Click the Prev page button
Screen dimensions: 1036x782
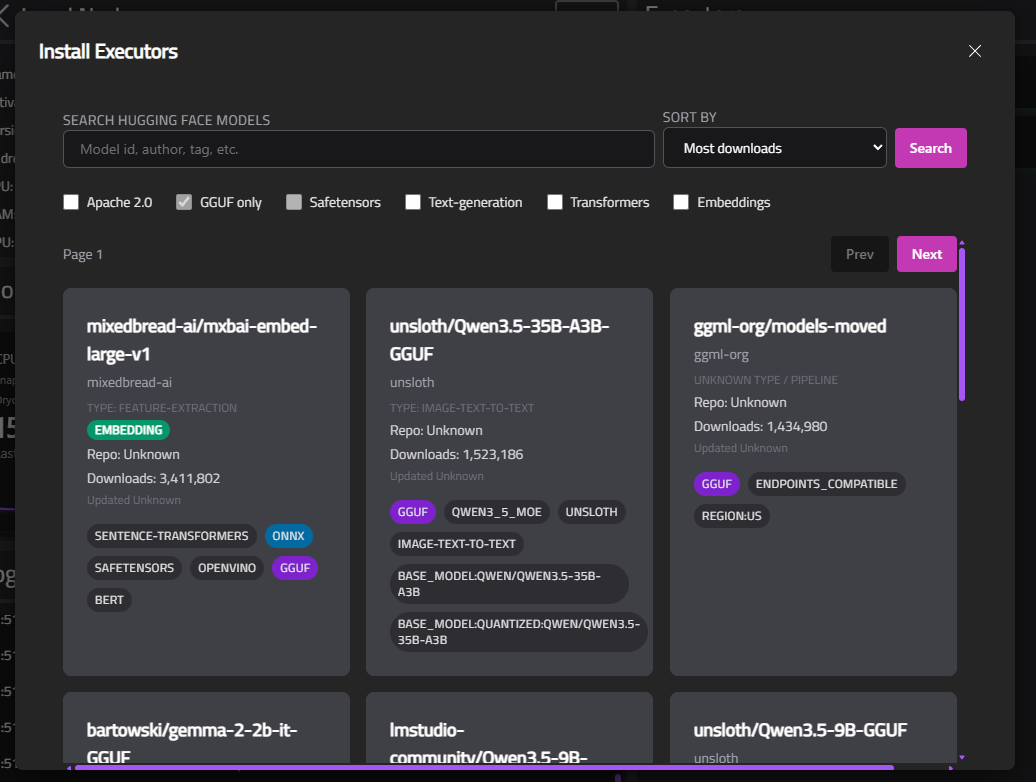[x=859, y=254]
